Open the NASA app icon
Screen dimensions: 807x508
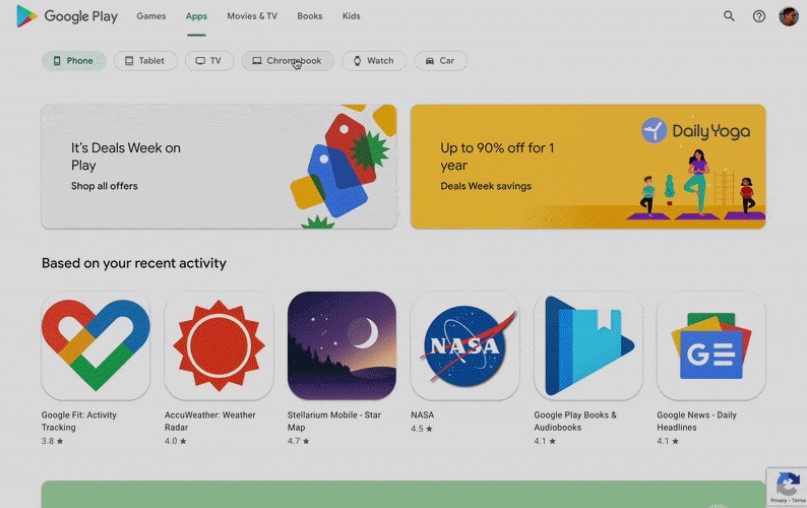465,346
